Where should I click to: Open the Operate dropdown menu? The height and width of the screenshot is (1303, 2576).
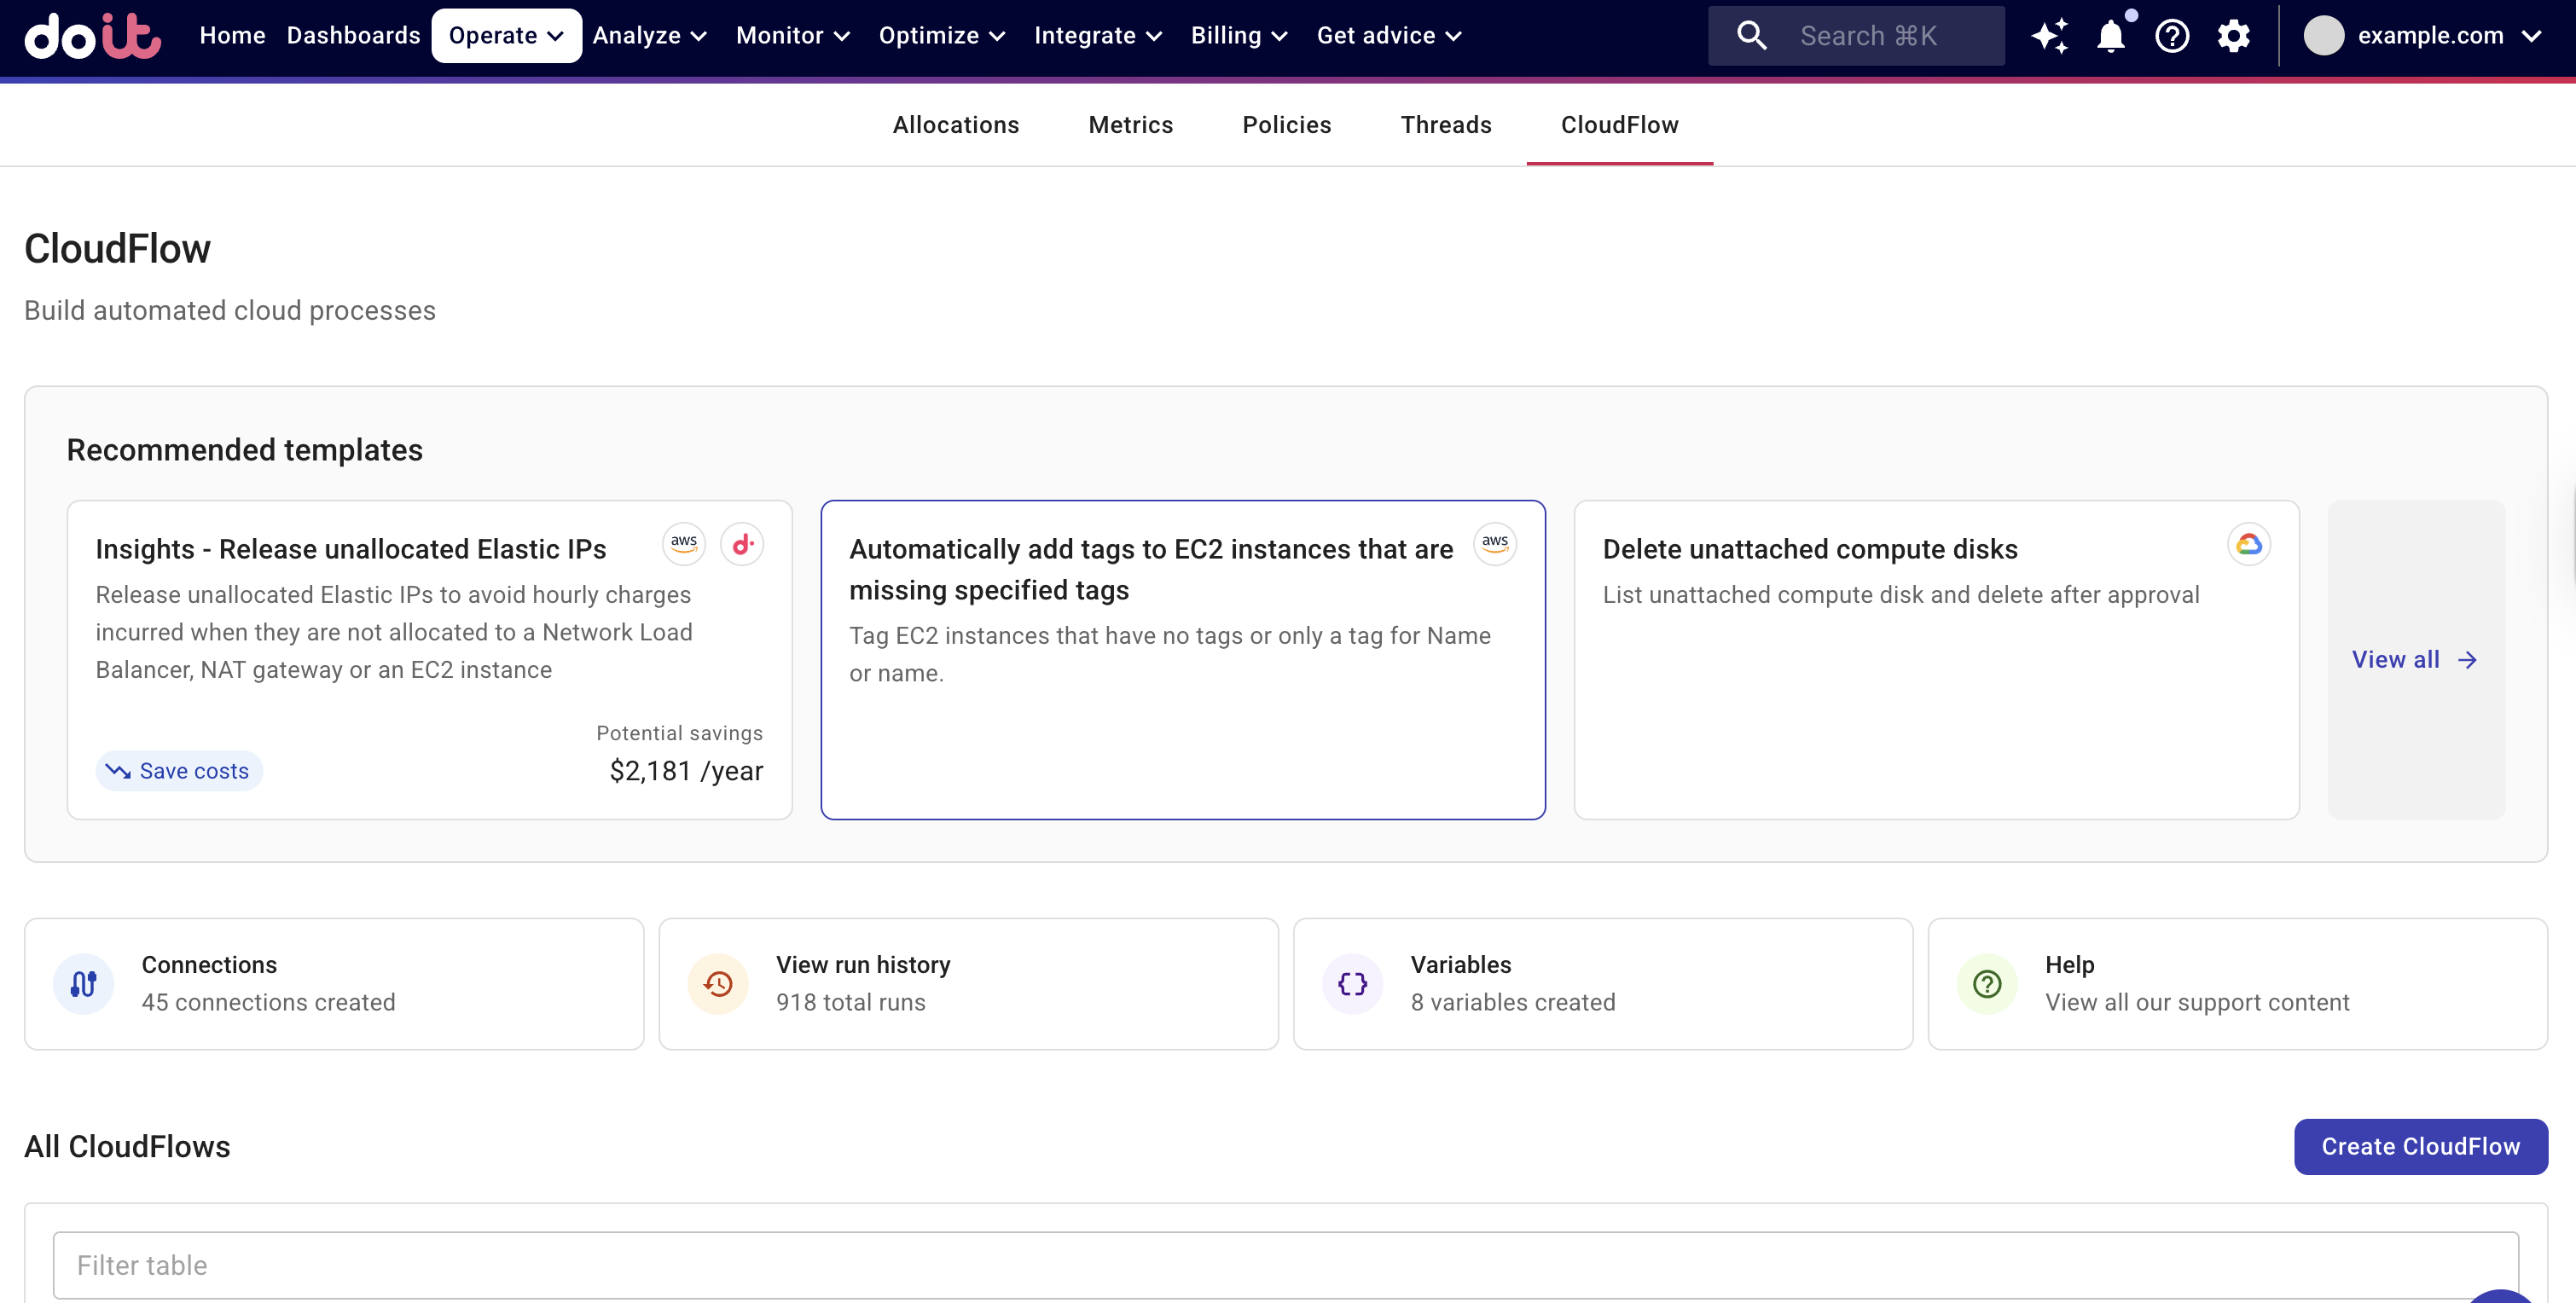click(506, 35)
